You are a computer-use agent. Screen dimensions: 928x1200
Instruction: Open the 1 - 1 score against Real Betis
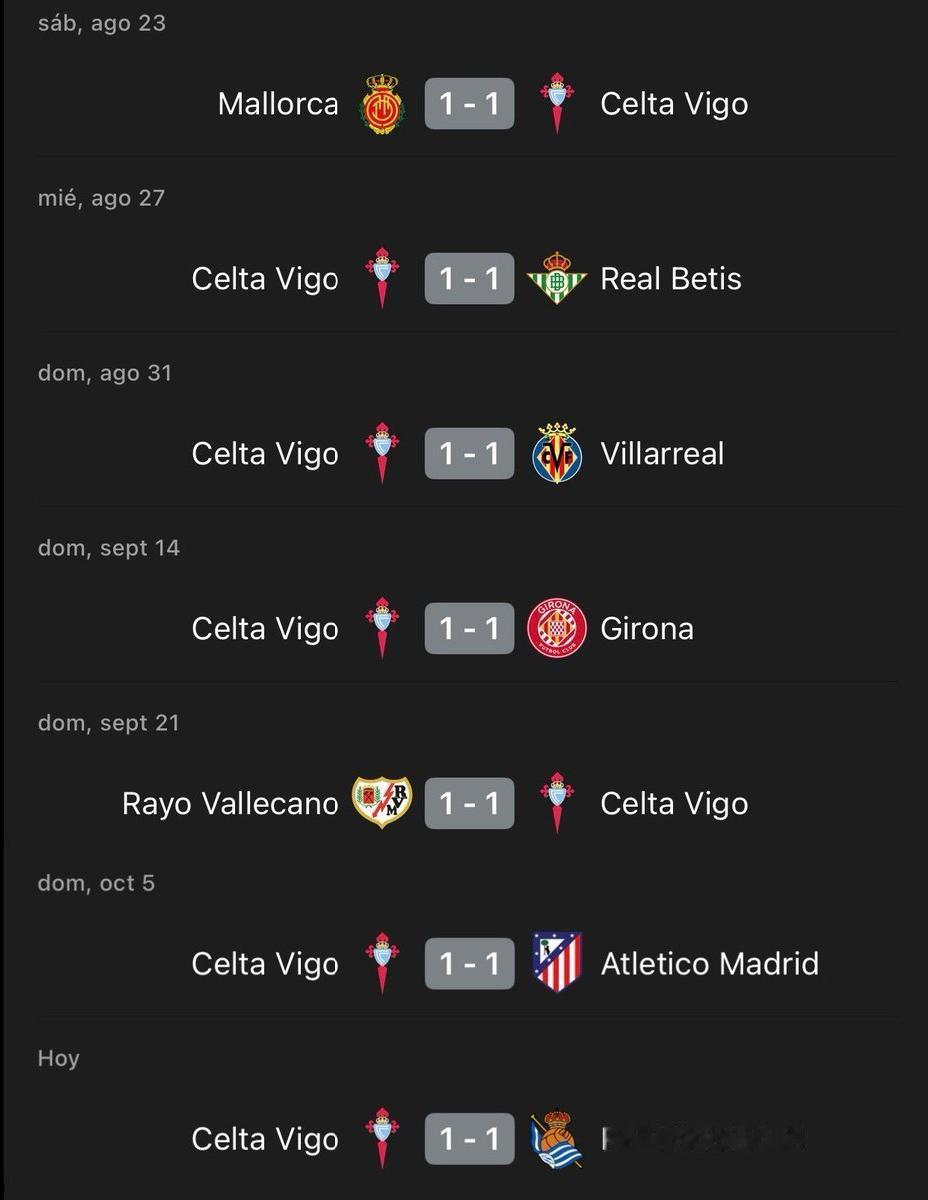tap(469, 278)
